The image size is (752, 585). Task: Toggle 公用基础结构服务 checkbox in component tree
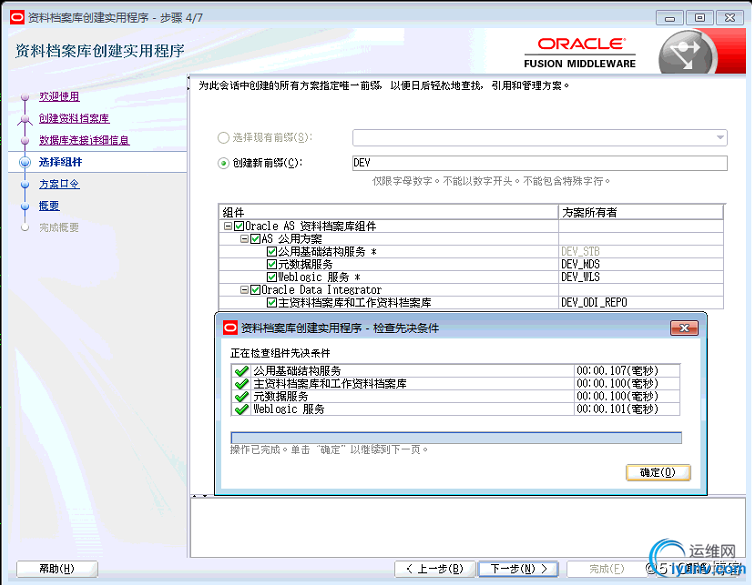coord(272,251)
